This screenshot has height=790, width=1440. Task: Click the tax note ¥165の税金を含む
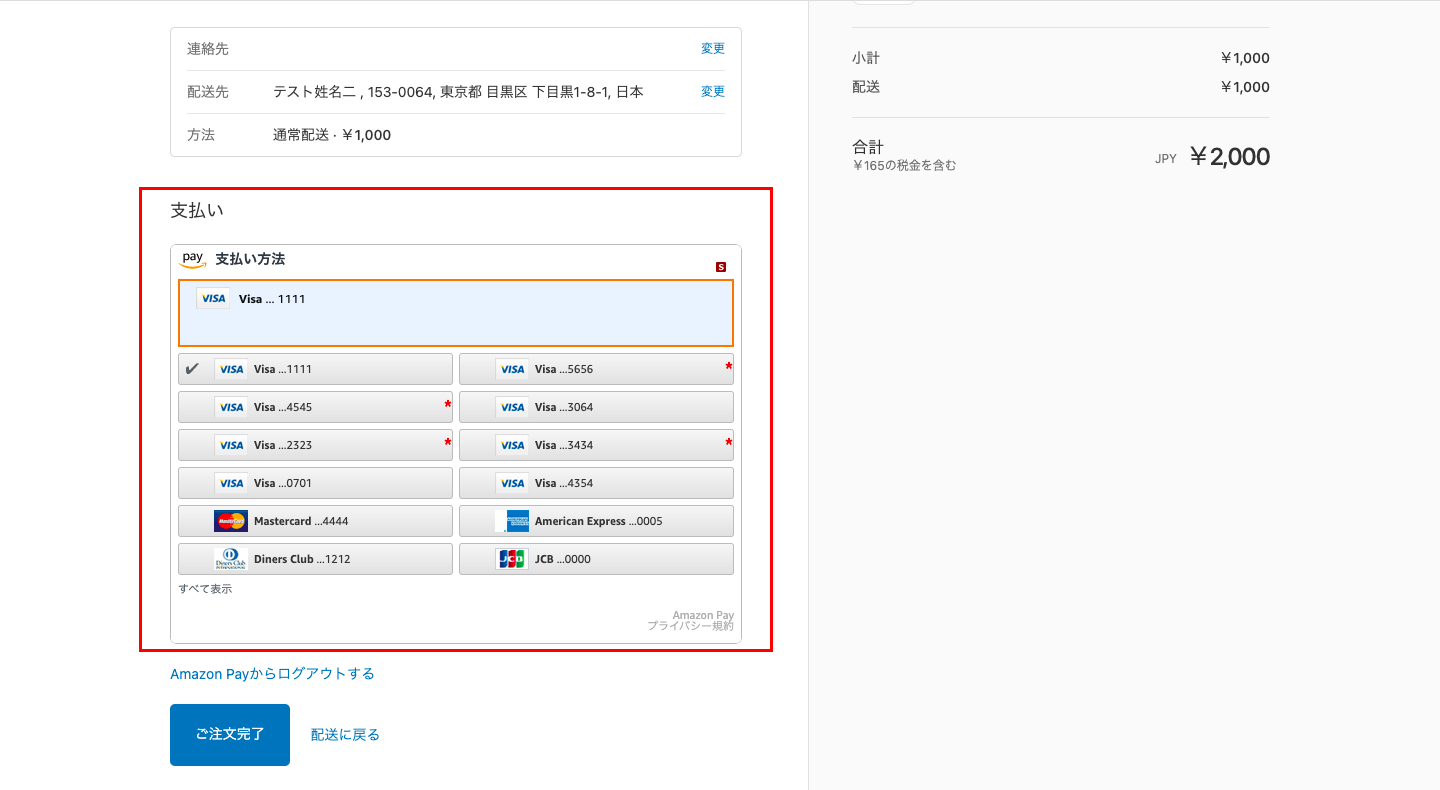(x=904, y=166)
